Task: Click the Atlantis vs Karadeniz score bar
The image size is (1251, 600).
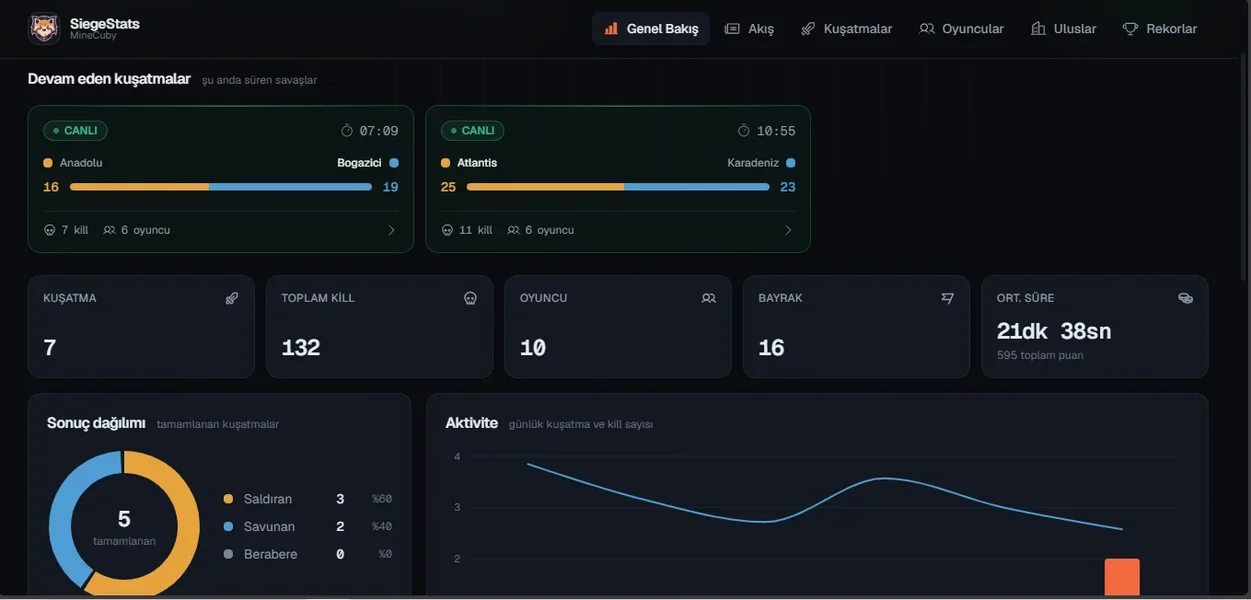Action: click(x=618, y=187)
